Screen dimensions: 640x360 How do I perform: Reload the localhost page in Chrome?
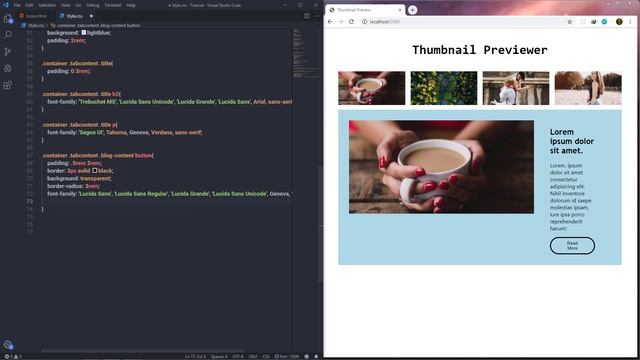click(x=351, y=22)
